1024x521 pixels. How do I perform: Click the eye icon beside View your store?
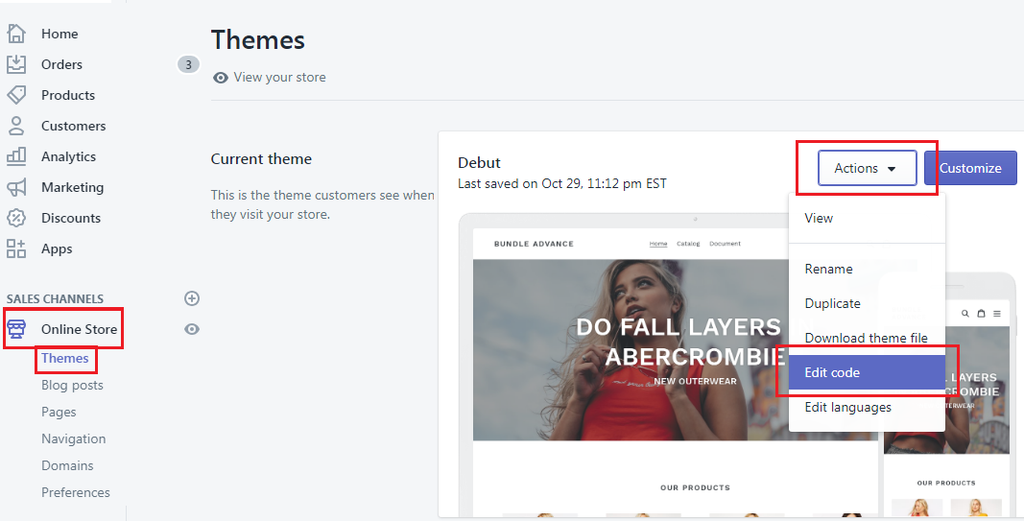tap(221, 78)
